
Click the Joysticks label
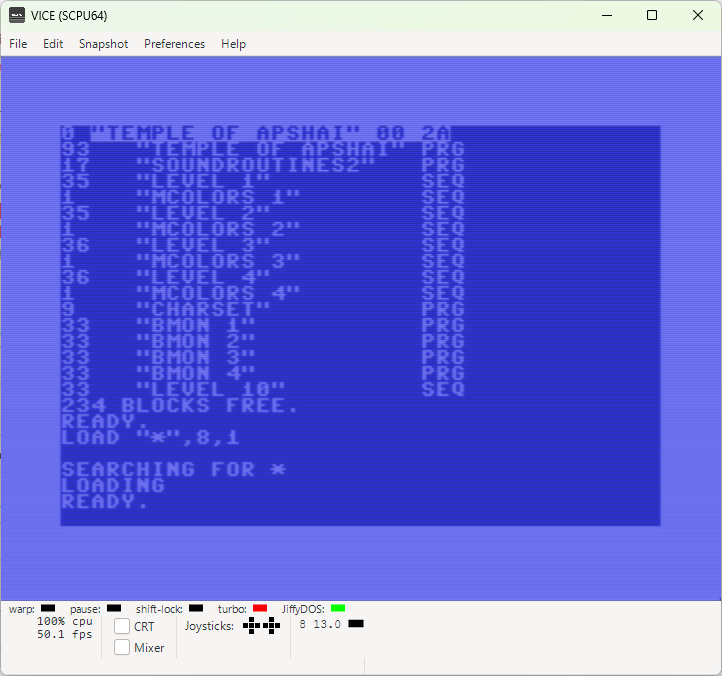pos(209,626)
